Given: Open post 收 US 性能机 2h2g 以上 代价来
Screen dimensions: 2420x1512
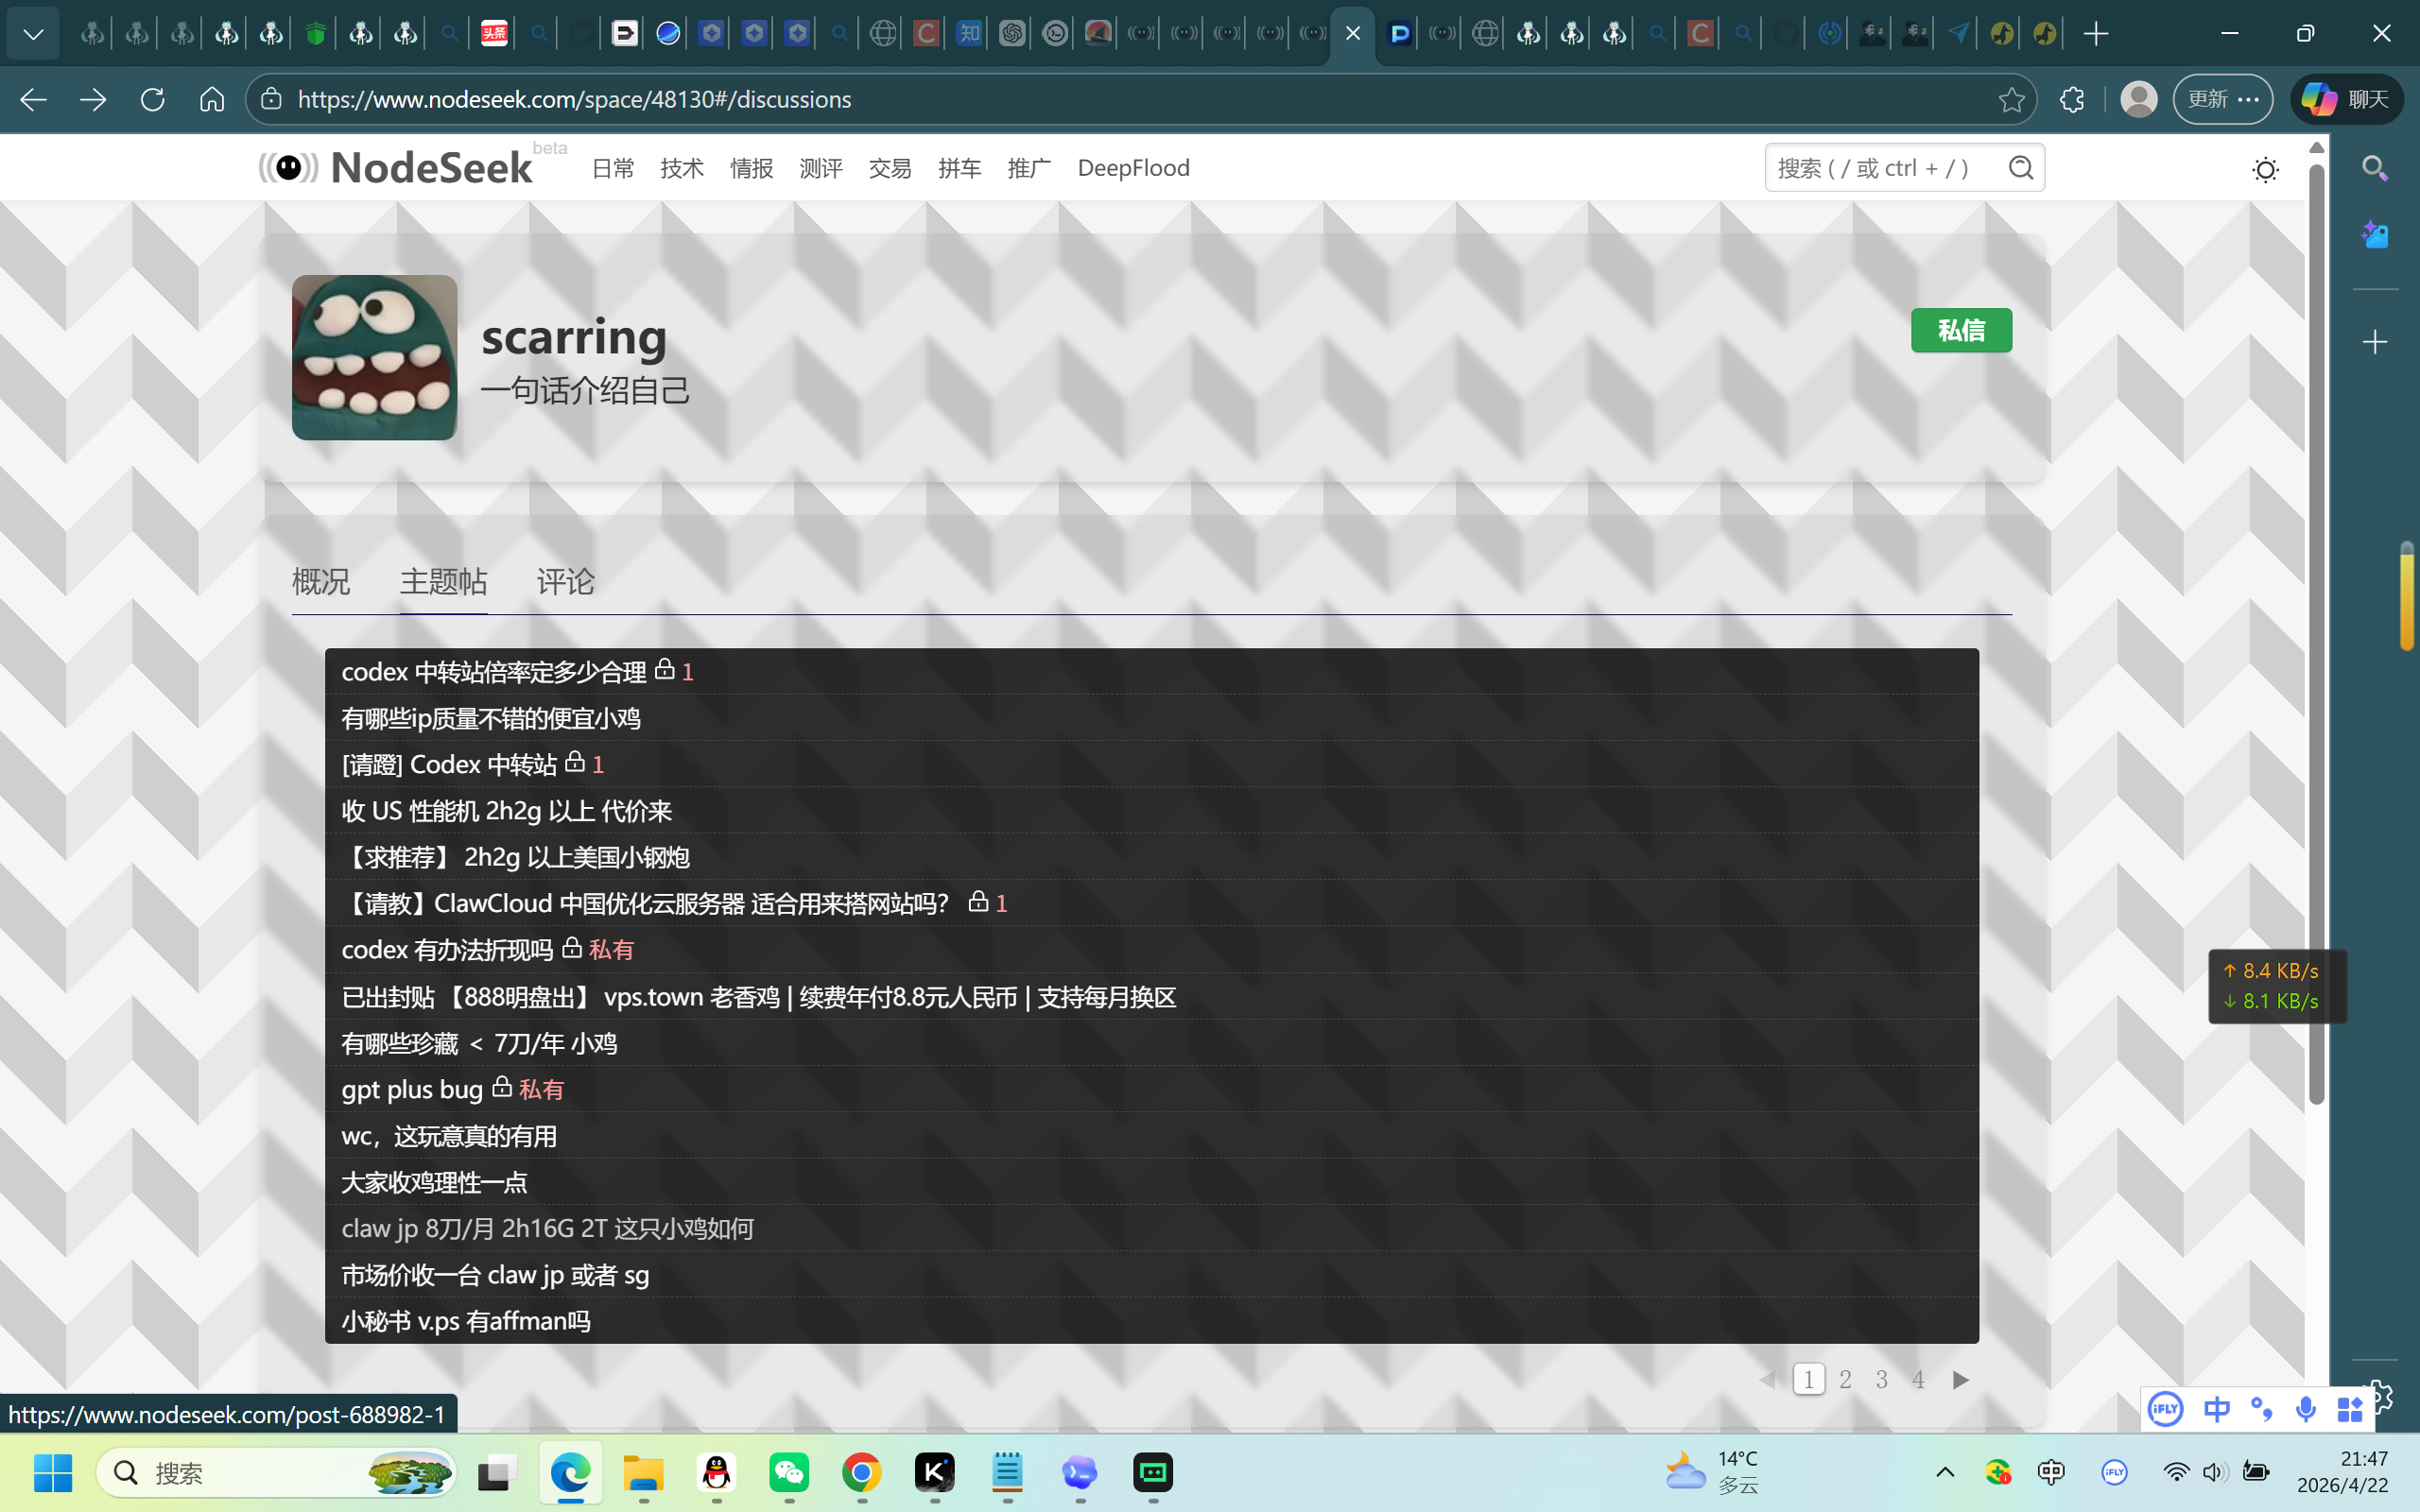Looking at the screenshot, I should point(507,811).
